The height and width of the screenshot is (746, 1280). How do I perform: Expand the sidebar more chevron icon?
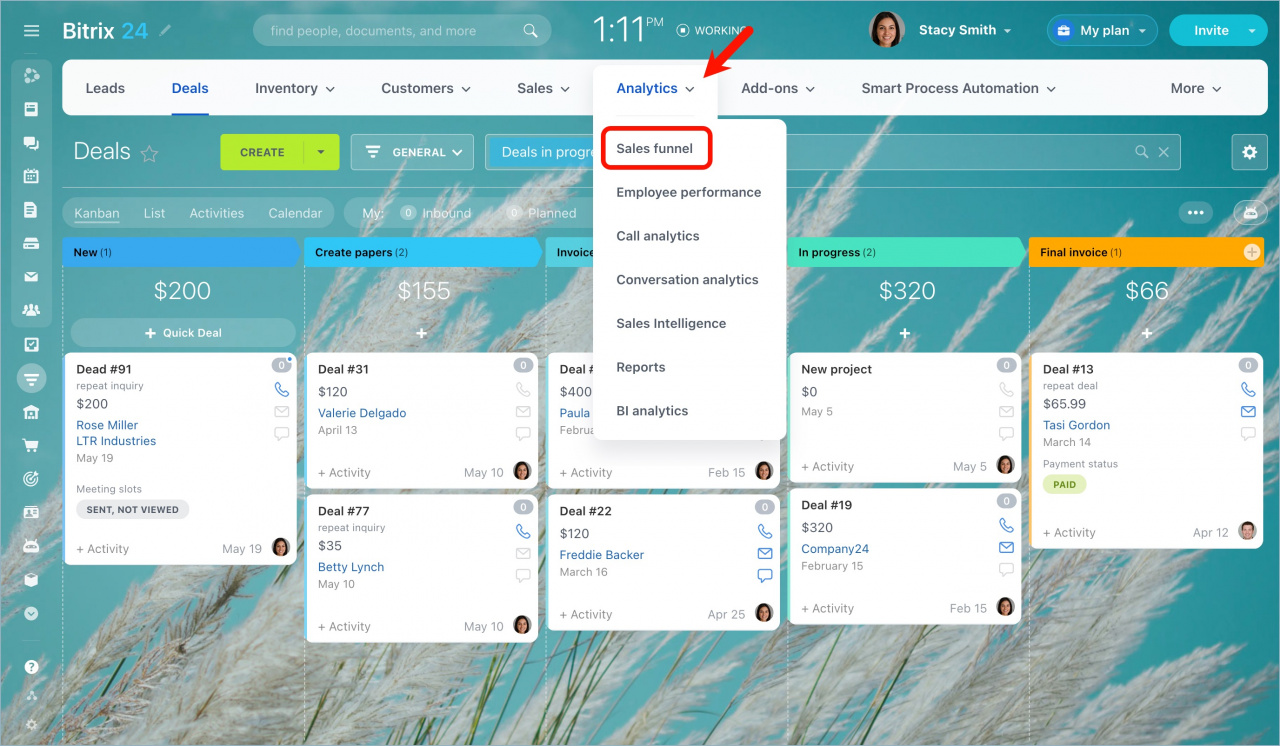[x=31, y=613]
